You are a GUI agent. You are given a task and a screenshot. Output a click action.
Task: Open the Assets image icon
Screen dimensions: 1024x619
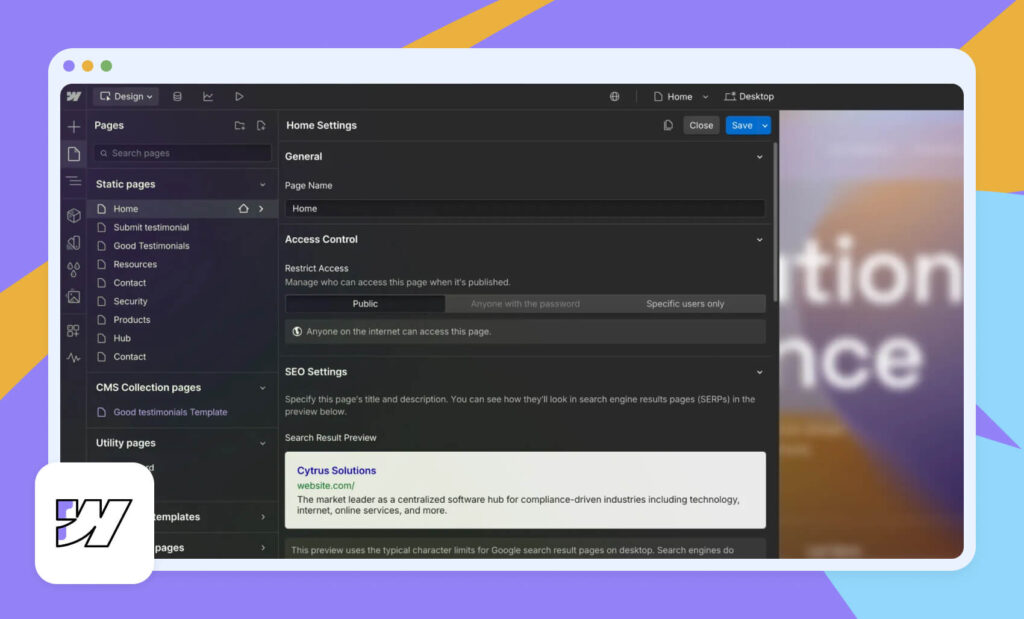coord(74,297)
